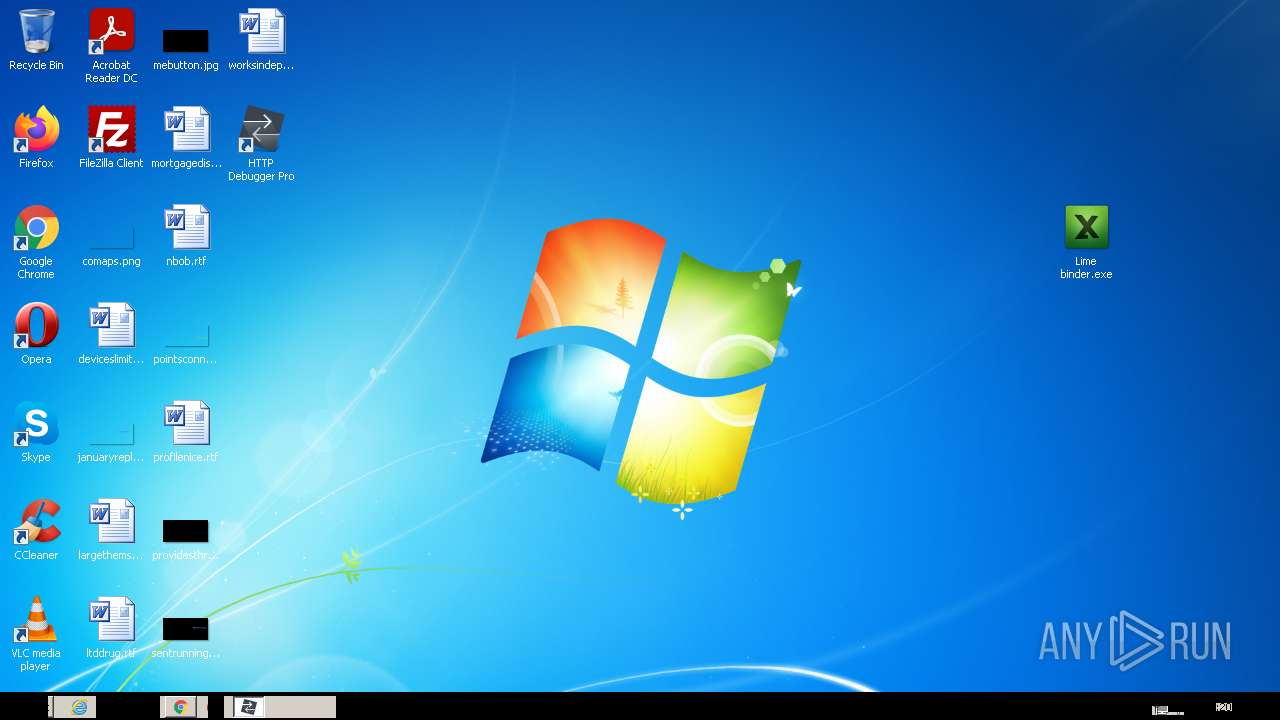Select the ltddrug.rtf document
Image resolution: width=1280 pixels, height=720 pixels.
(x=111, y=628)
